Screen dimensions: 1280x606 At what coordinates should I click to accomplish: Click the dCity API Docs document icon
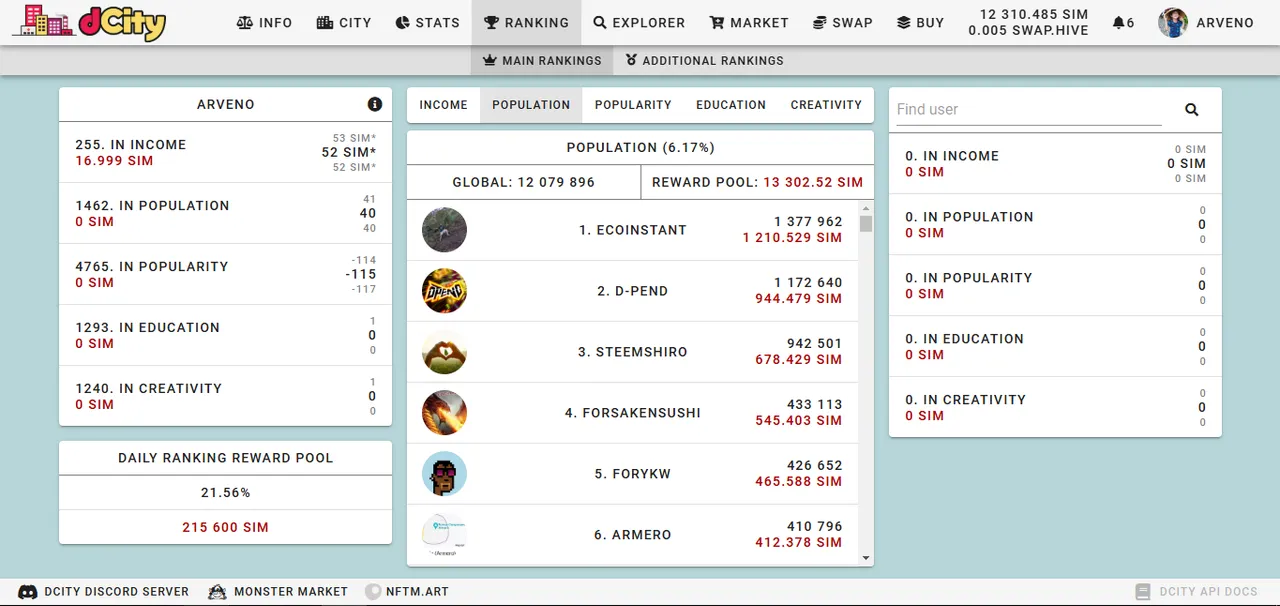pyautogui.click(x=1144, y=592)
